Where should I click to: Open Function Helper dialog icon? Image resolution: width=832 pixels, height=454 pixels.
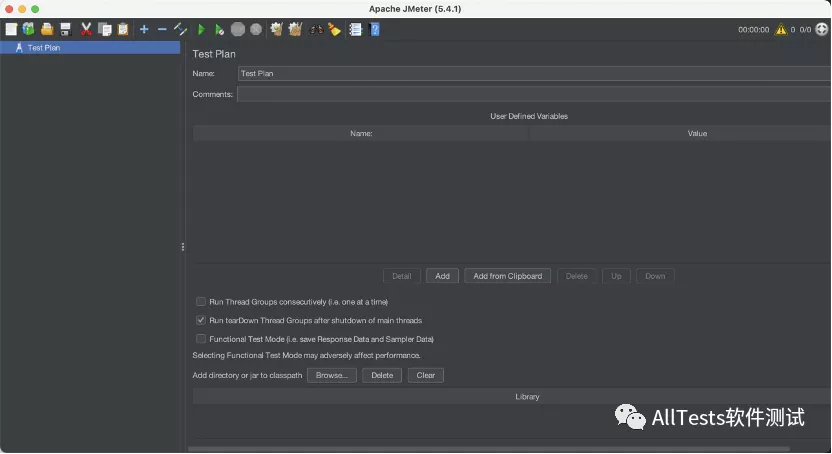(x=355, y=29)
